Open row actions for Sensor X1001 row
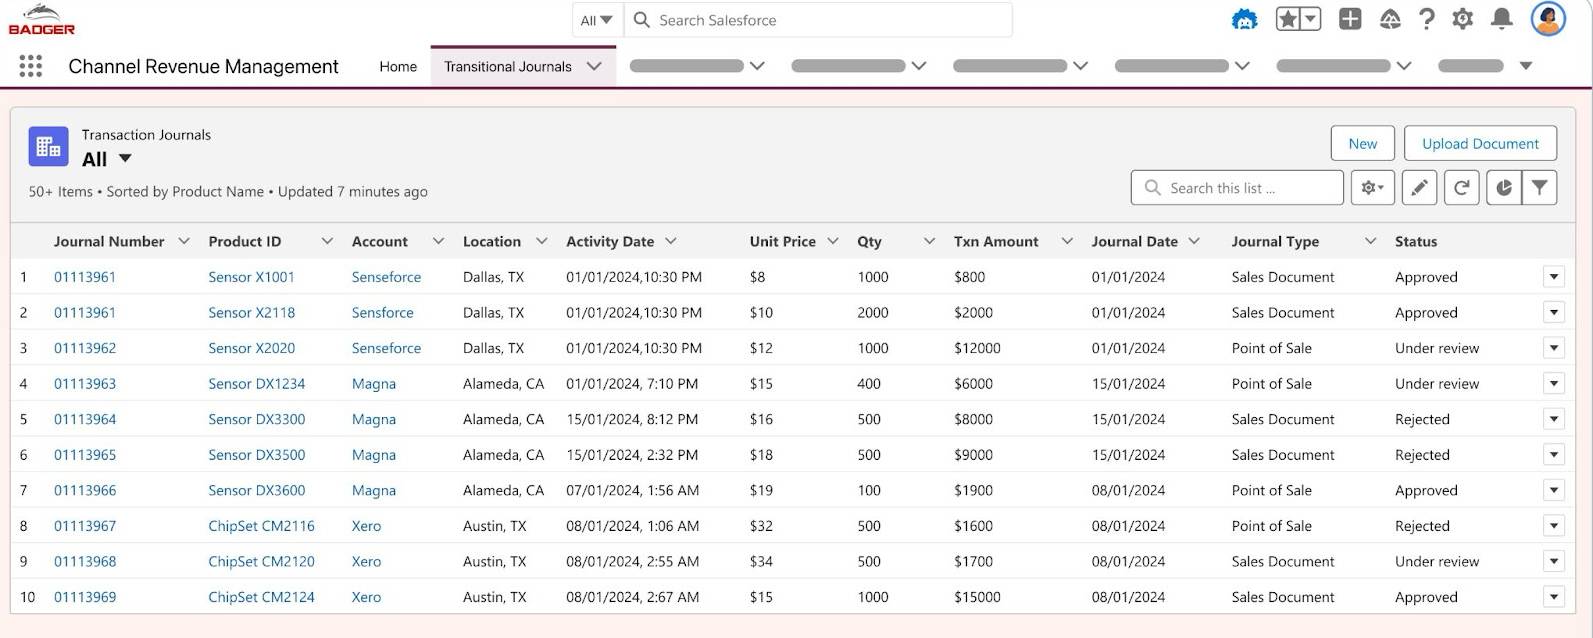 coord(1554,277)
